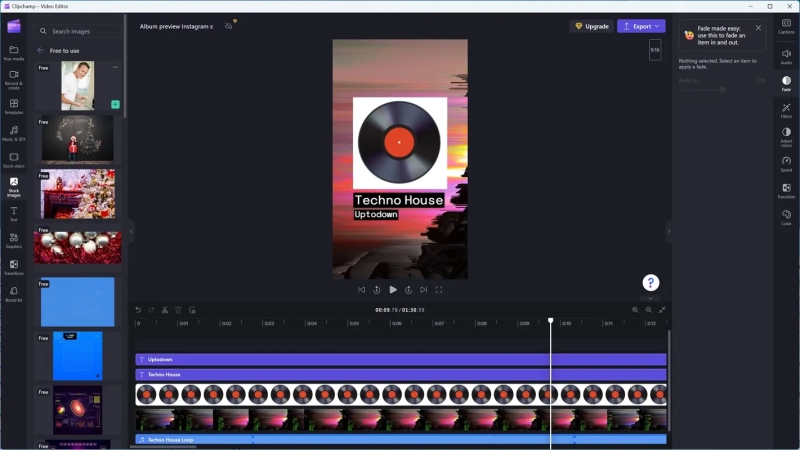Image resolution: width=800 pixels, height=450 pixels.
Task: Click the split scissors icon in timeline toolbar
Action: click(165, 310)
